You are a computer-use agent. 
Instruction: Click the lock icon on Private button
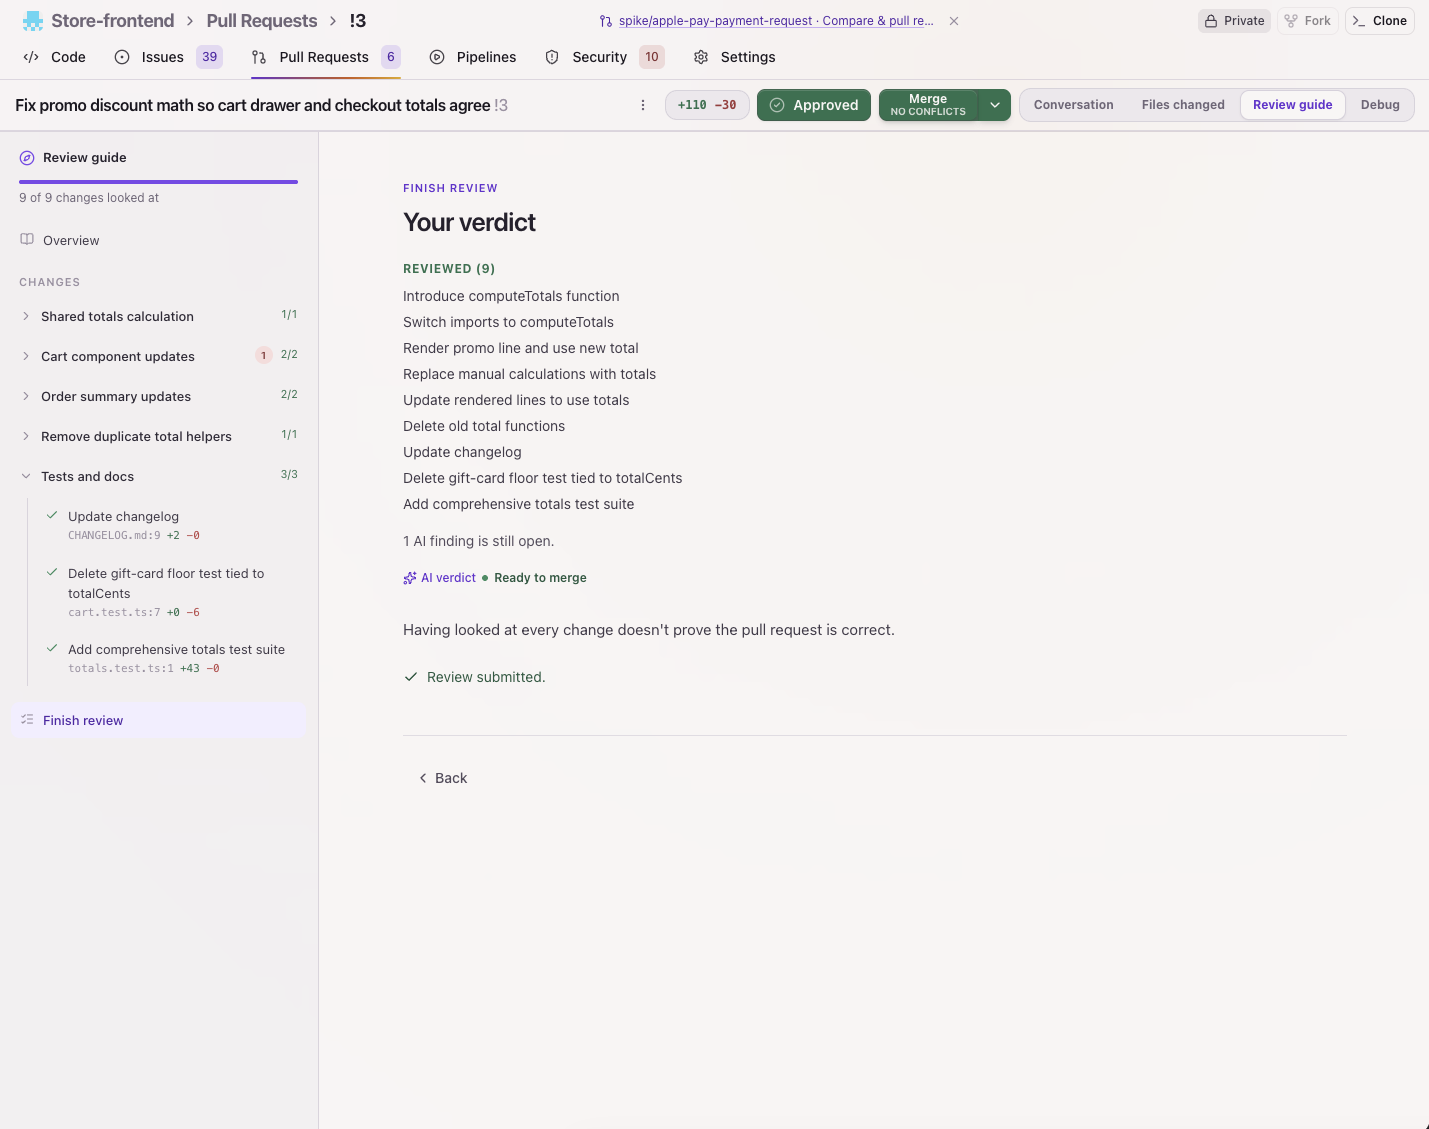click(x=1211, y=21)
